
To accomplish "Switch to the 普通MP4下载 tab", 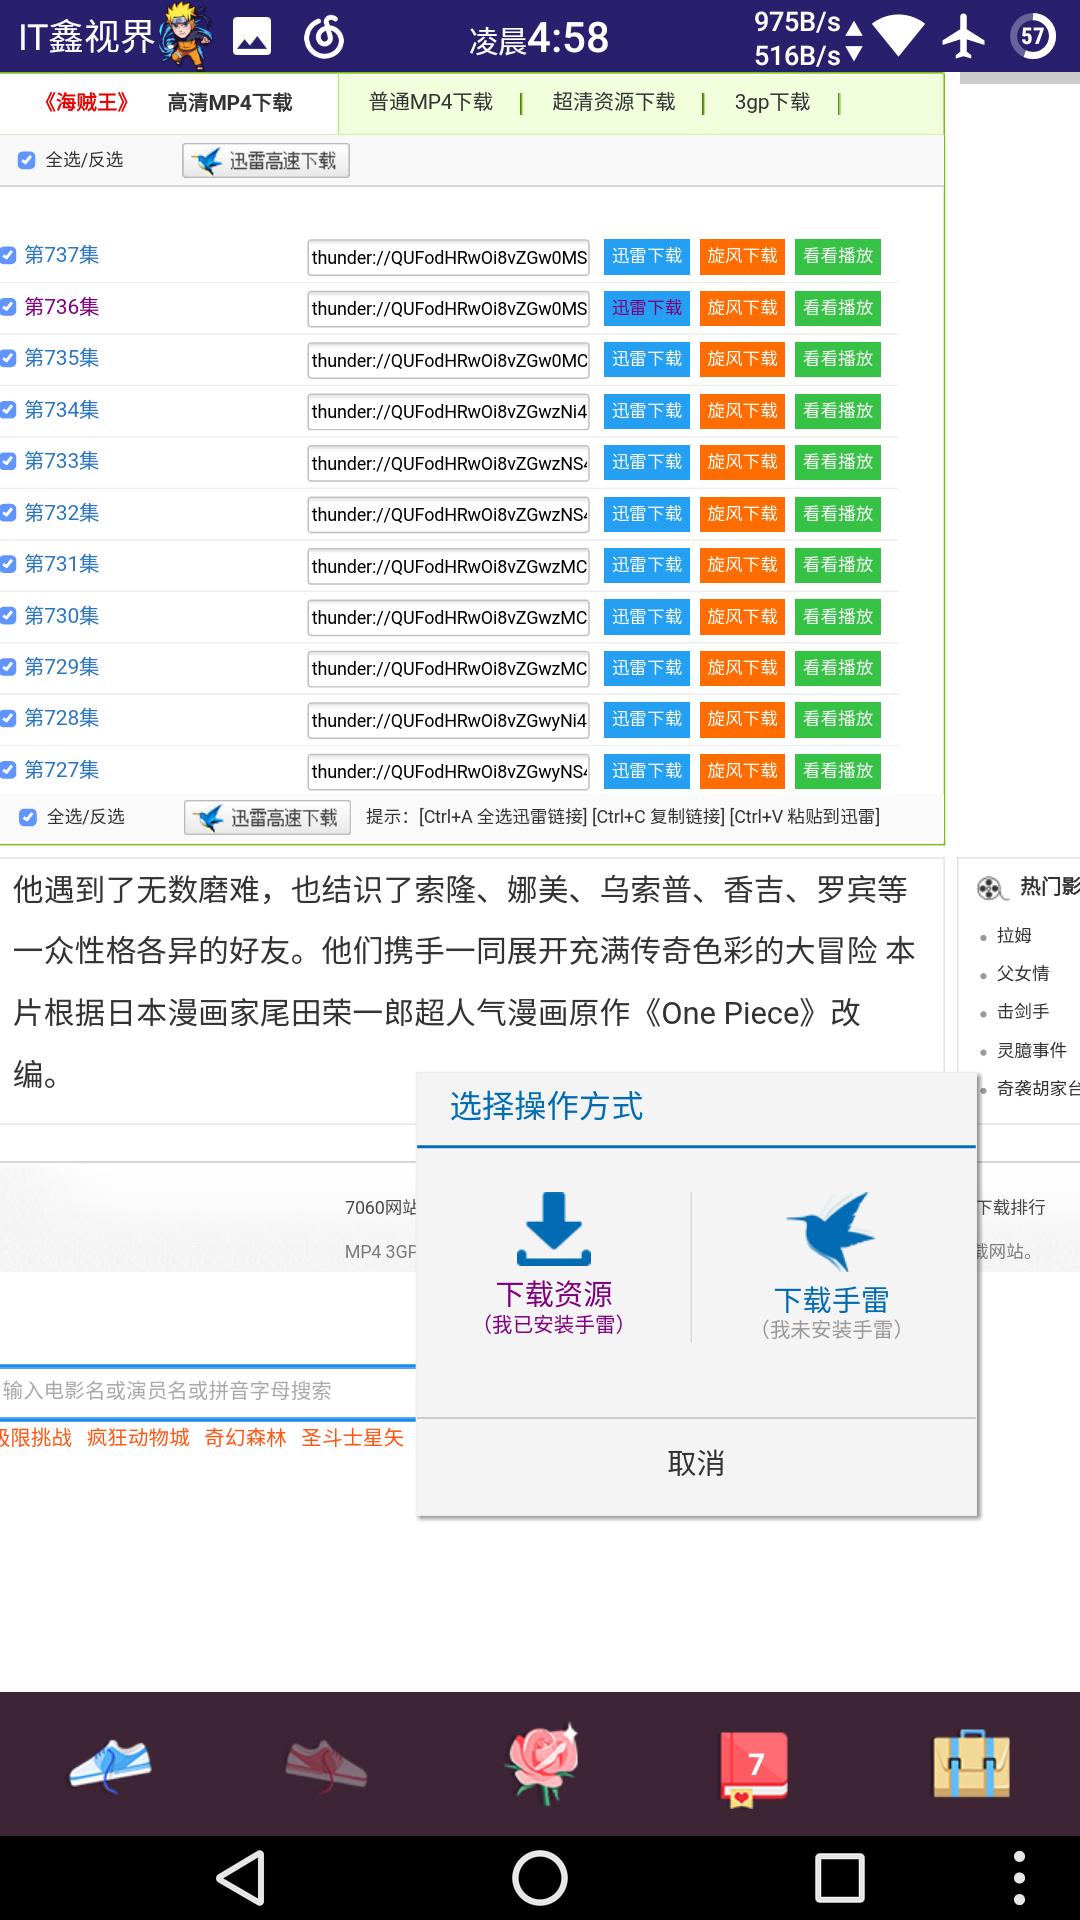I will click(x=431, y=102).
